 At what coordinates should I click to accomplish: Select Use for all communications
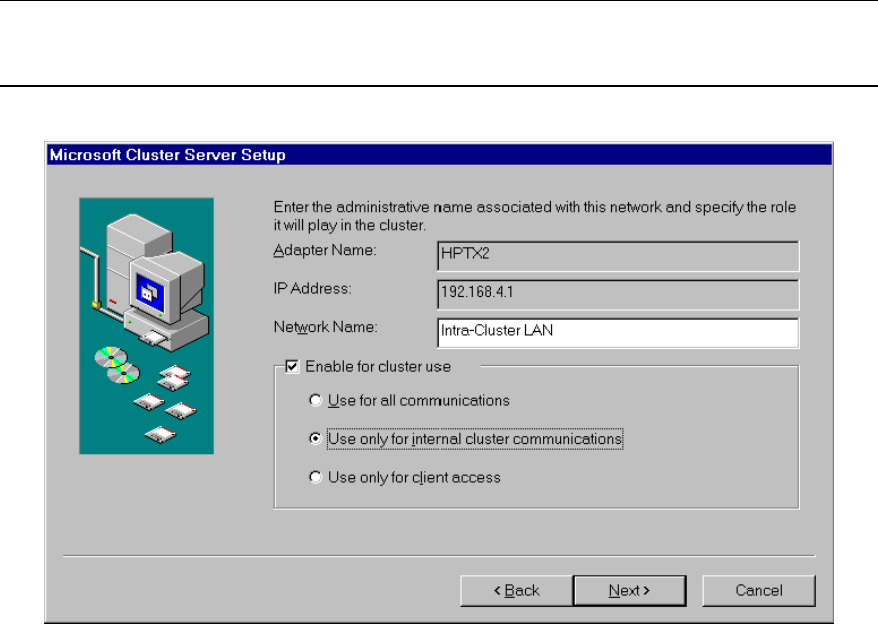coord(316,401)
